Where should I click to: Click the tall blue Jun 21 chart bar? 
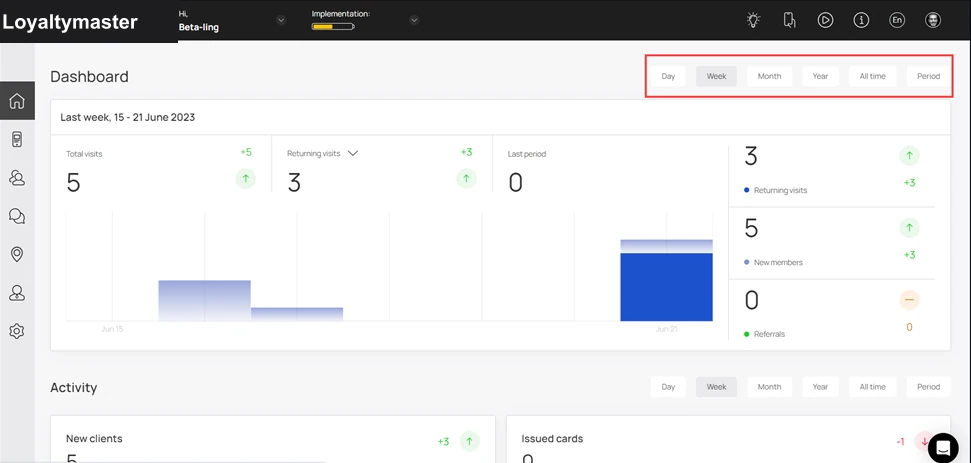(666, 287)
